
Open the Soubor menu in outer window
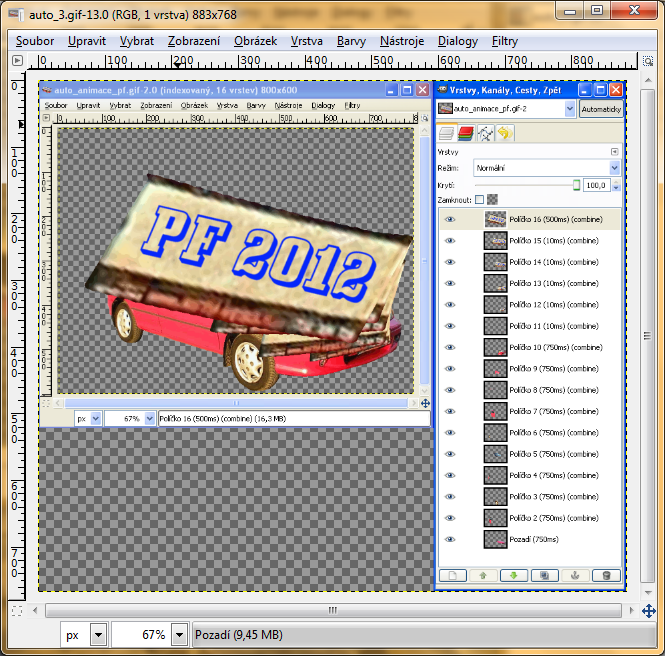click(x=35, y=41)
